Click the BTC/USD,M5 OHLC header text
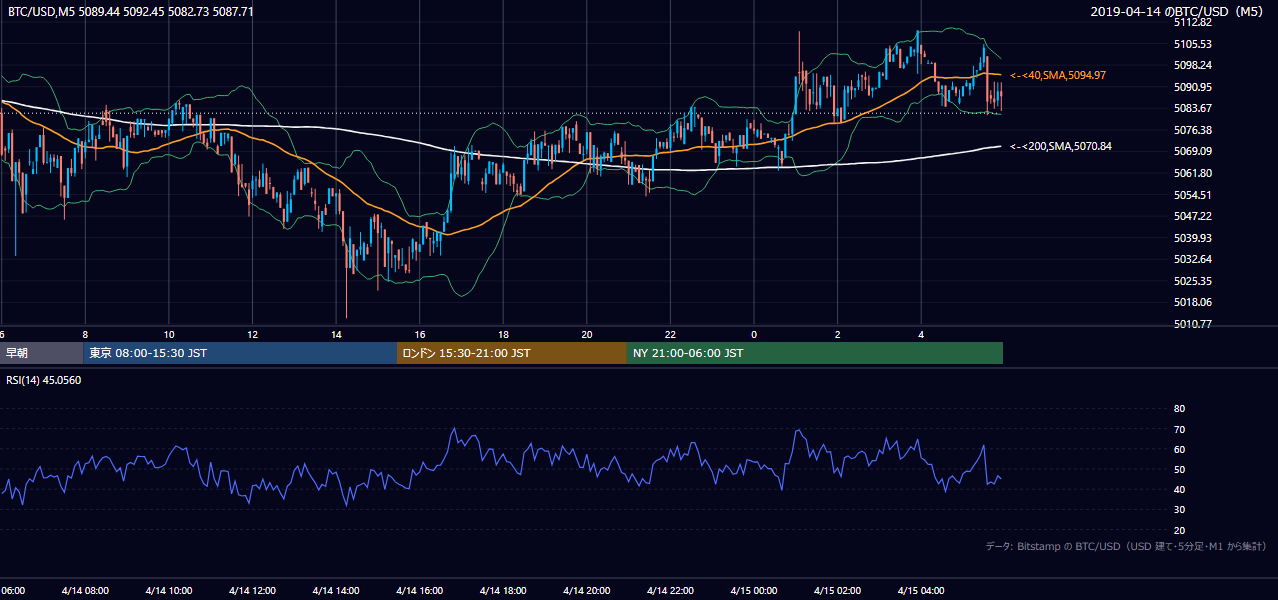The height and width of the screenshot is (600, 1278). point(130,12)
